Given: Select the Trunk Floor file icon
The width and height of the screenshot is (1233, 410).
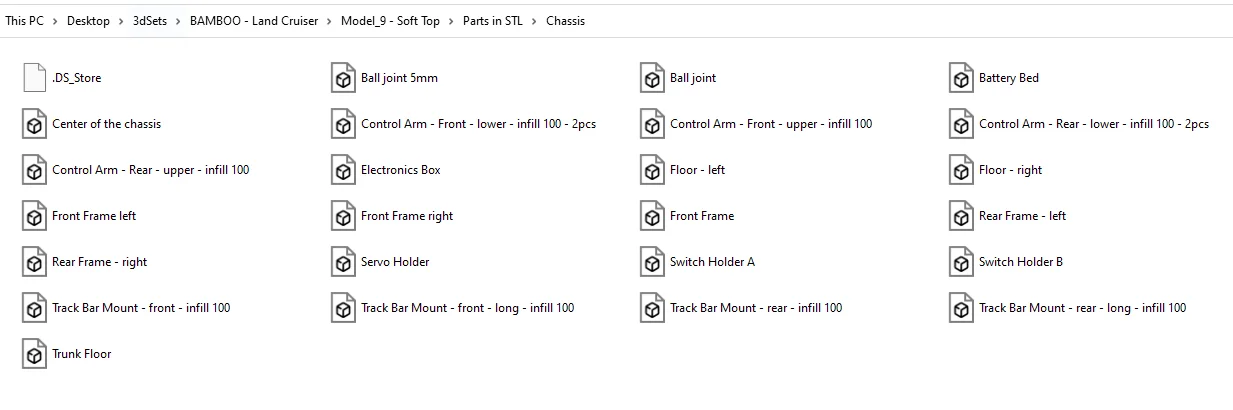Looking at the screenshot, I should [34, 354].
